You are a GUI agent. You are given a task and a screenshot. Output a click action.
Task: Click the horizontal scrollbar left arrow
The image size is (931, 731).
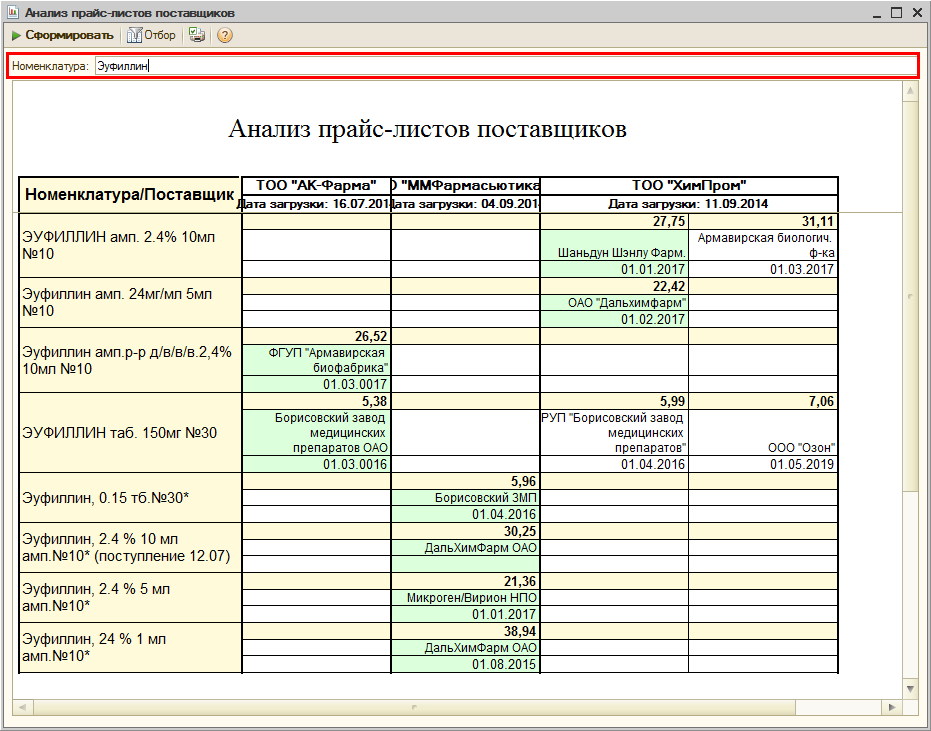click(x=20, y=707)
